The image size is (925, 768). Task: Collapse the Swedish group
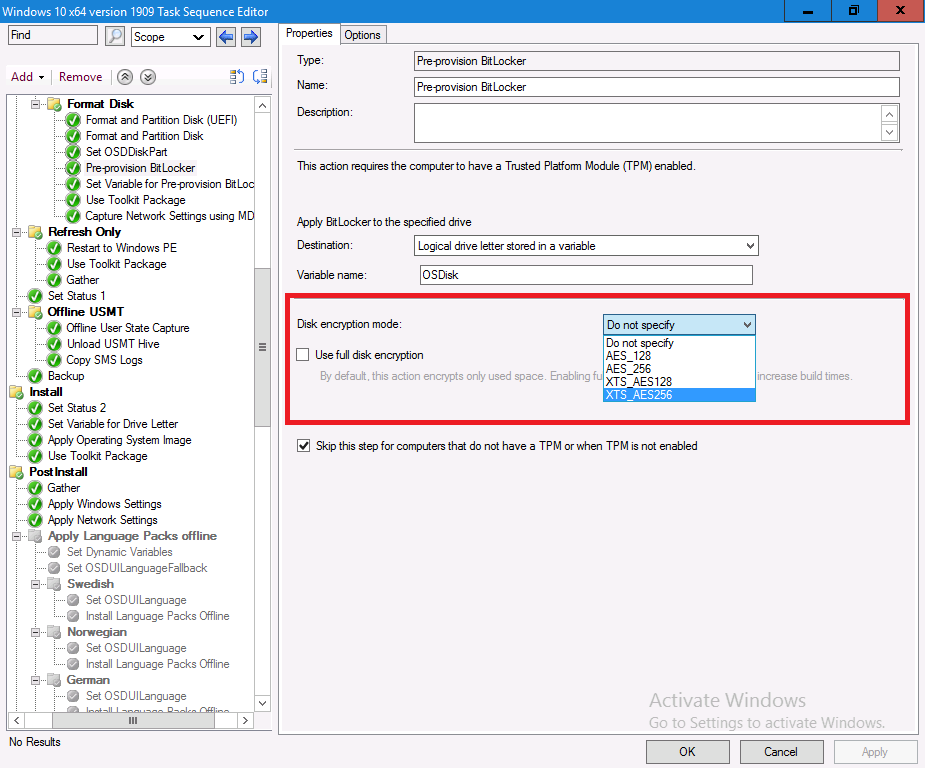coord(35,585)
